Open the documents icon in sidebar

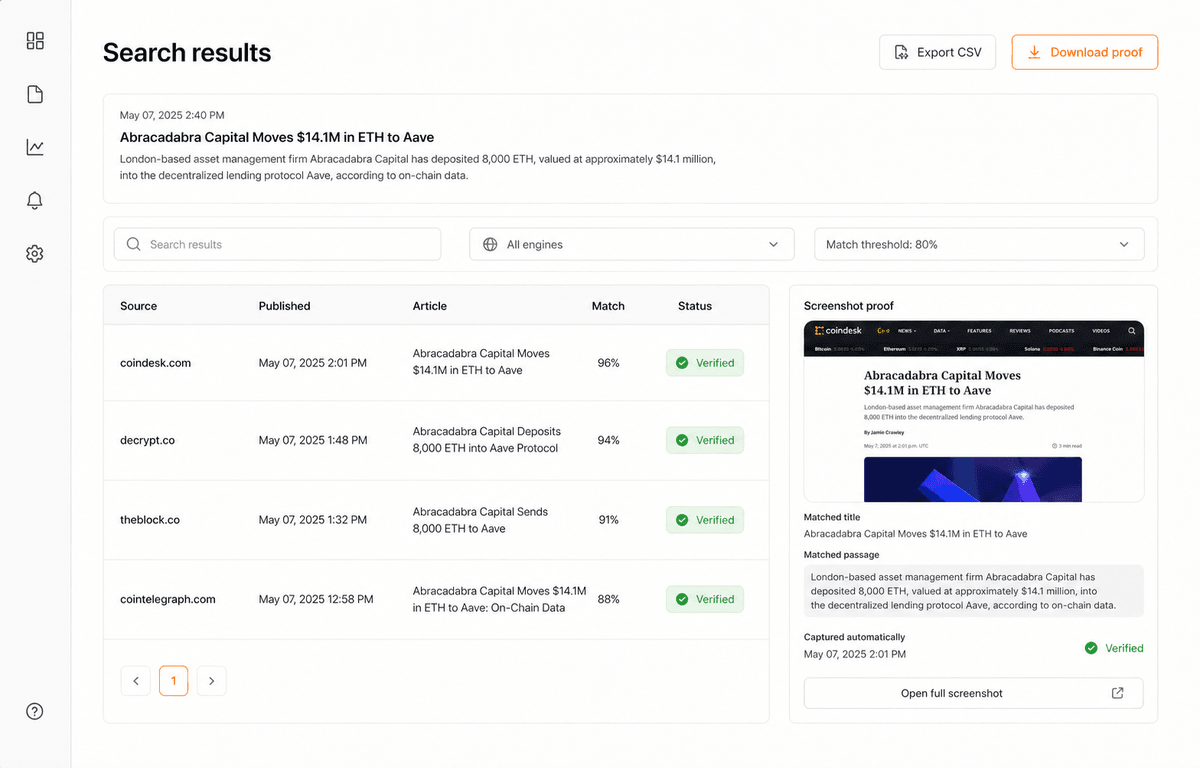(35, 94)
